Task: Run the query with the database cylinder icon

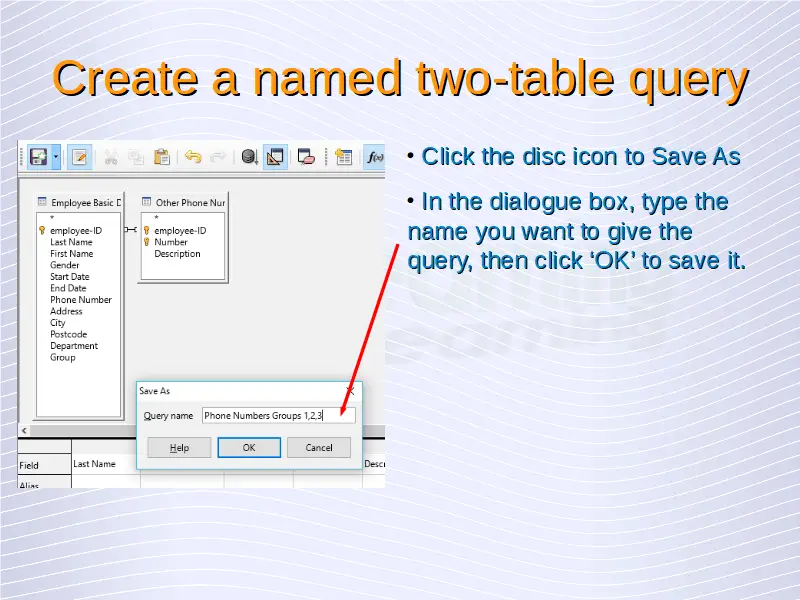Action: pos(249,157)
